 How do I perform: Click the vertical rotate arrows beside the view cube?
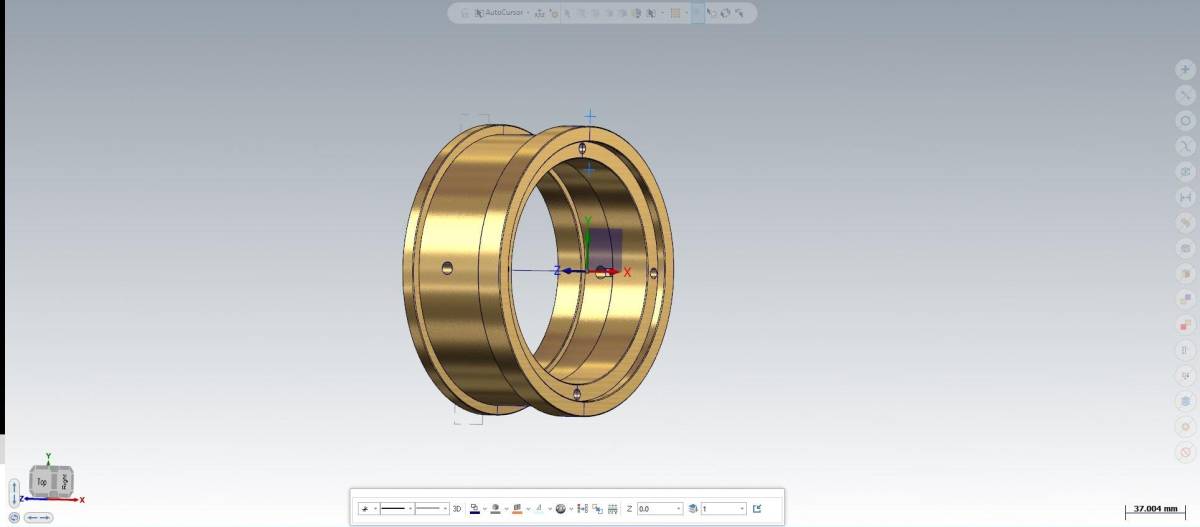click(14, 492)
